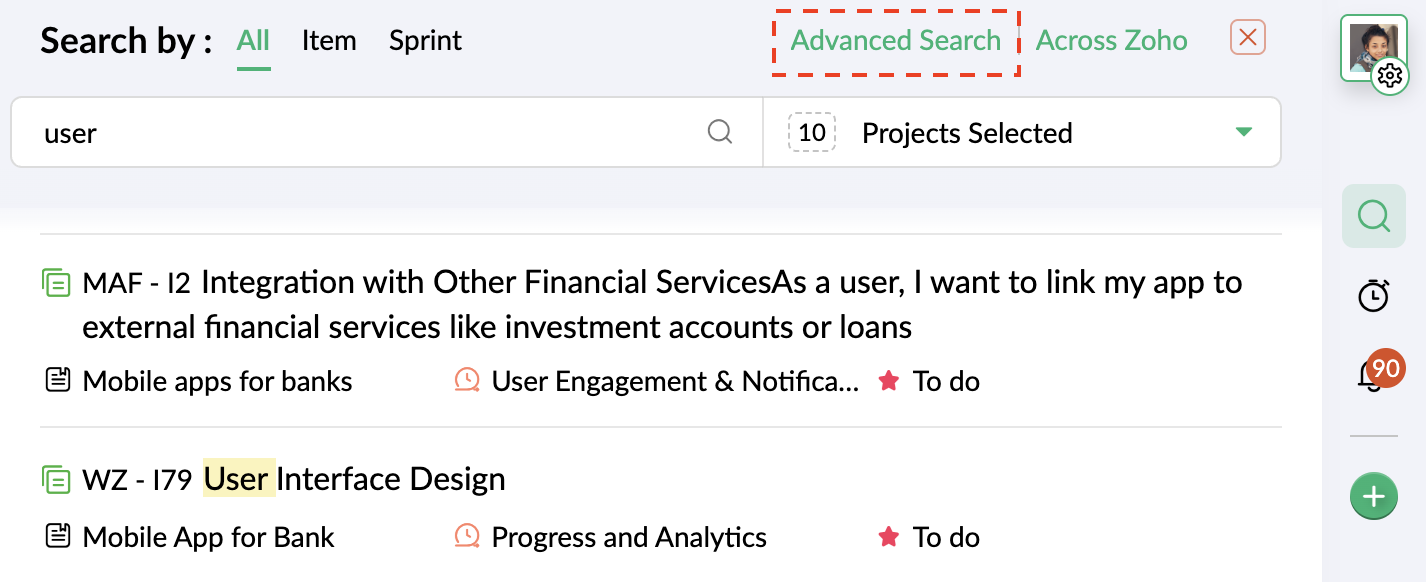
Task: Click the sprint icon beside Progress and Analytics
Action: (466, 537)
